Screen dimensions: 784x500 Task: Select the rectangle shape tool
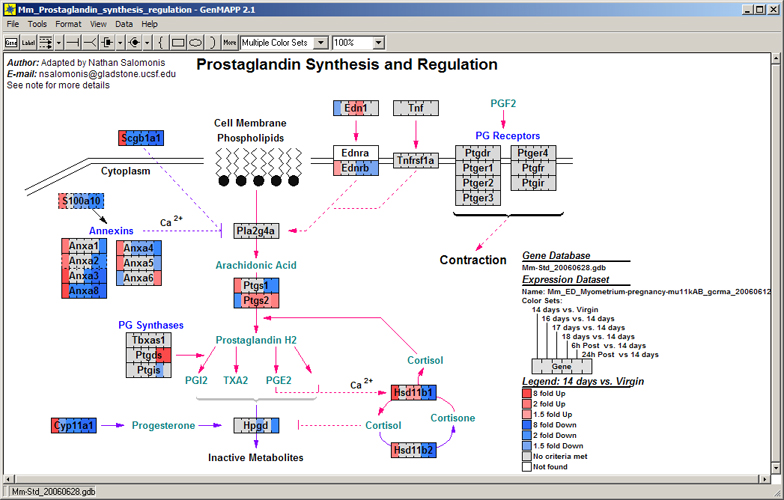179,43
